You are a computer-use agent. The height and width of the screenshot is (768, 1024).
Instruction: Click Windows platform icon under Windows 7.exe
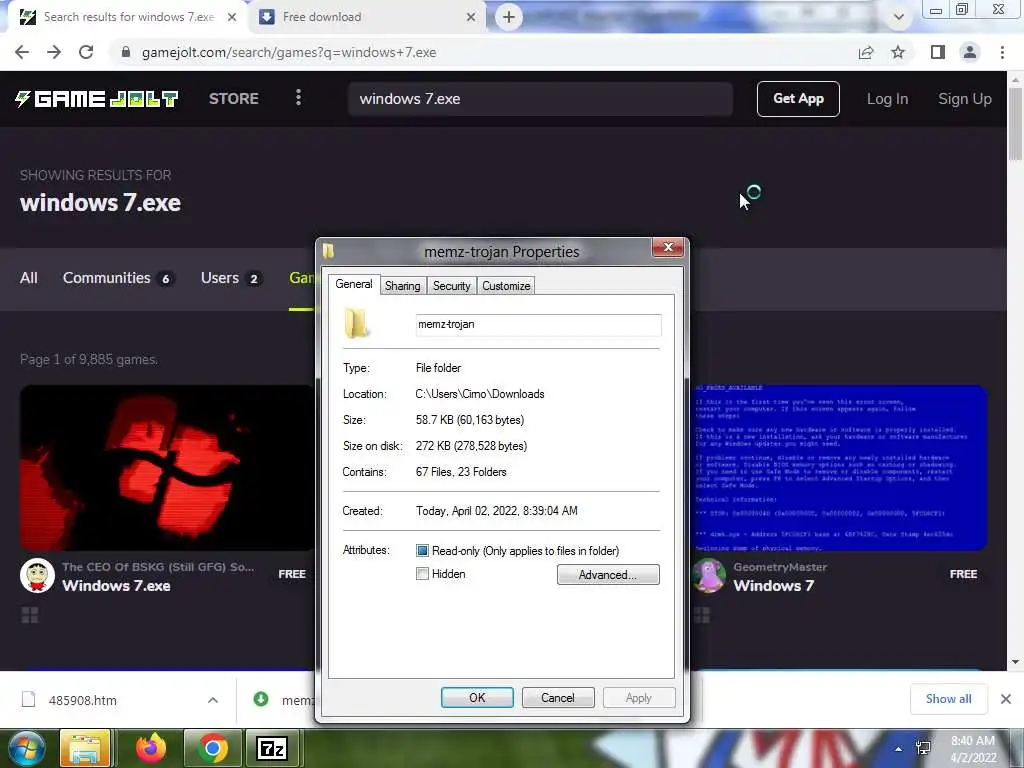click(29, 615)
